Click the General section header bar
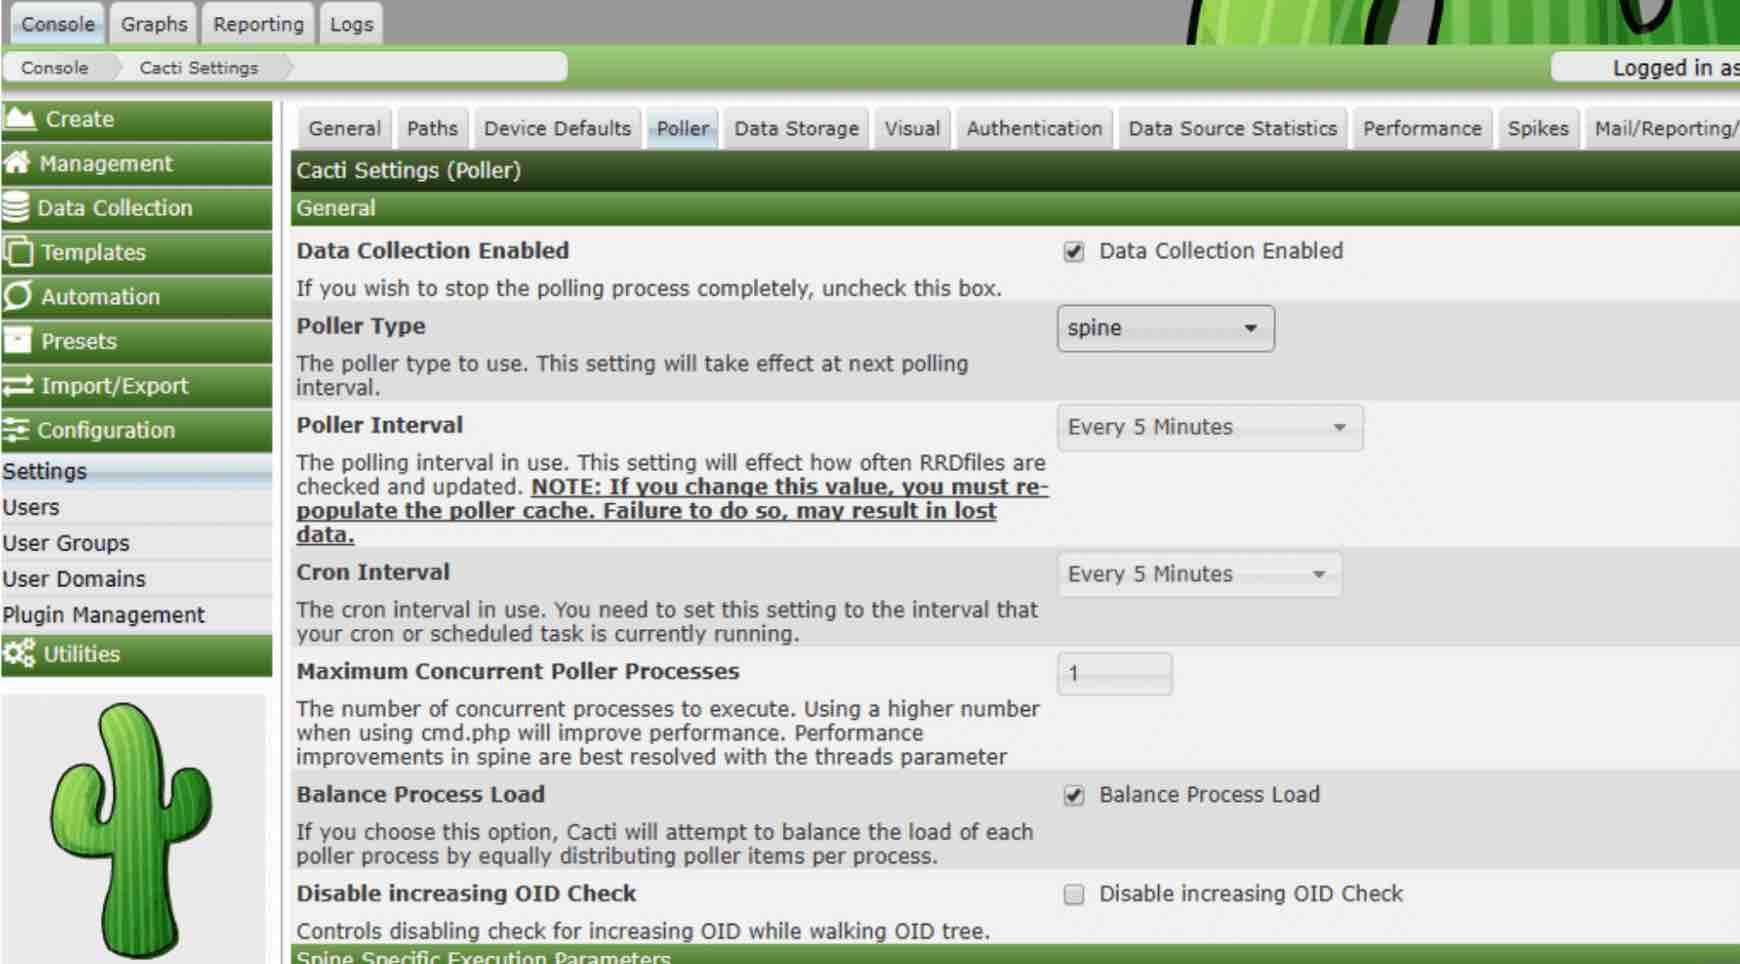This screenshot has width=1740, height=964. tap(1015, 208)
